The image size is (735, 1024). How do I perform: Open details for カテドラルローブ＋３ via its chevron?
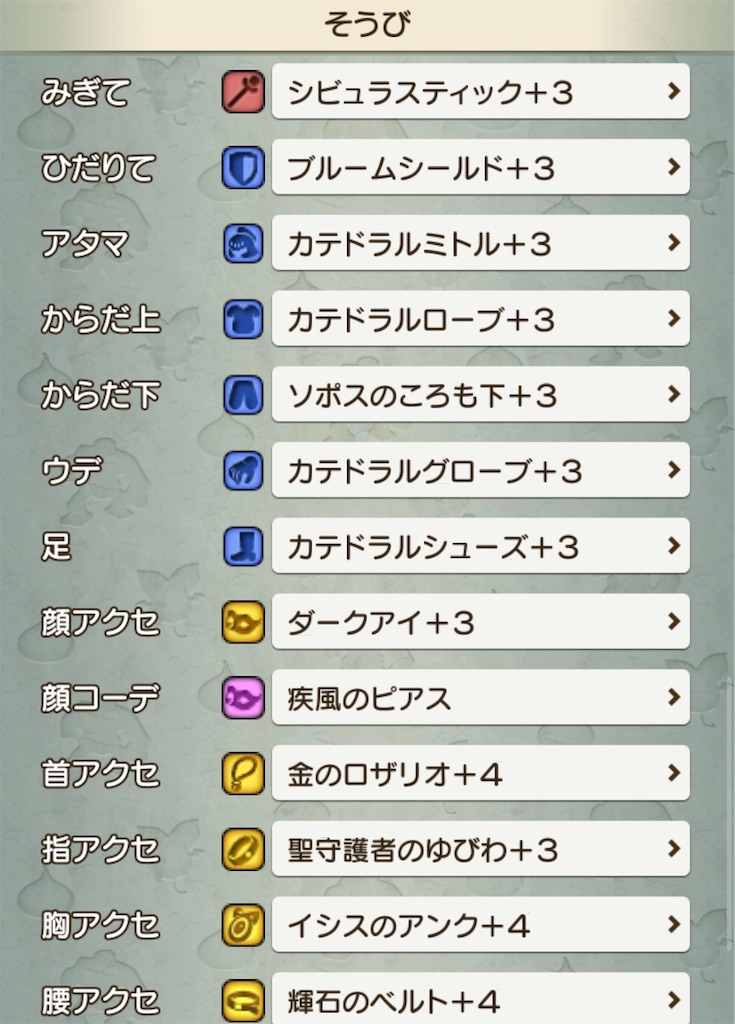[x=672, y=319]
